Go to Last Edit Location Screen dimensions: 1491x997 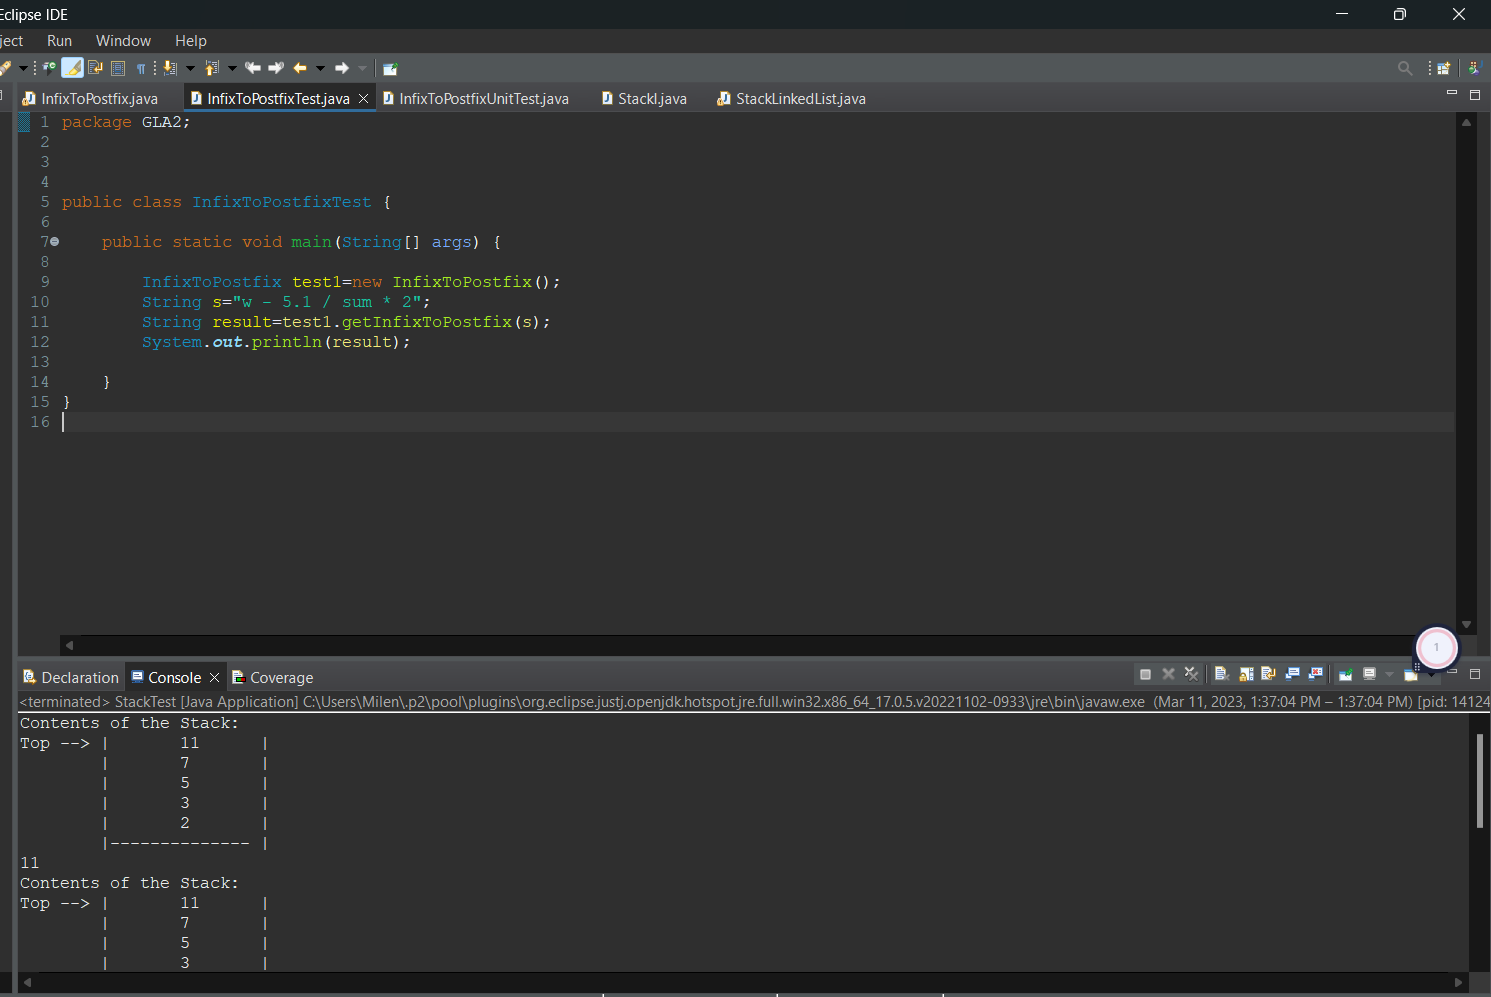point(253,68)
